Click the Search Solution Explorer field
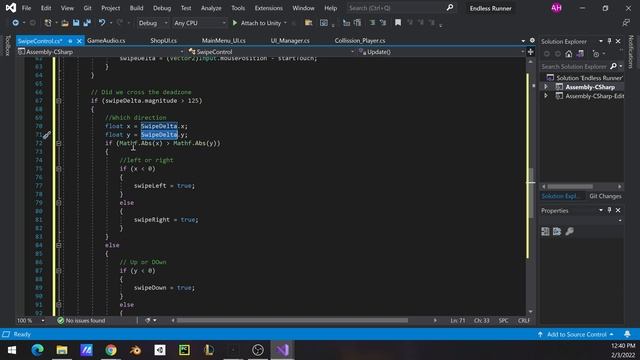 [x=575, y=66]
